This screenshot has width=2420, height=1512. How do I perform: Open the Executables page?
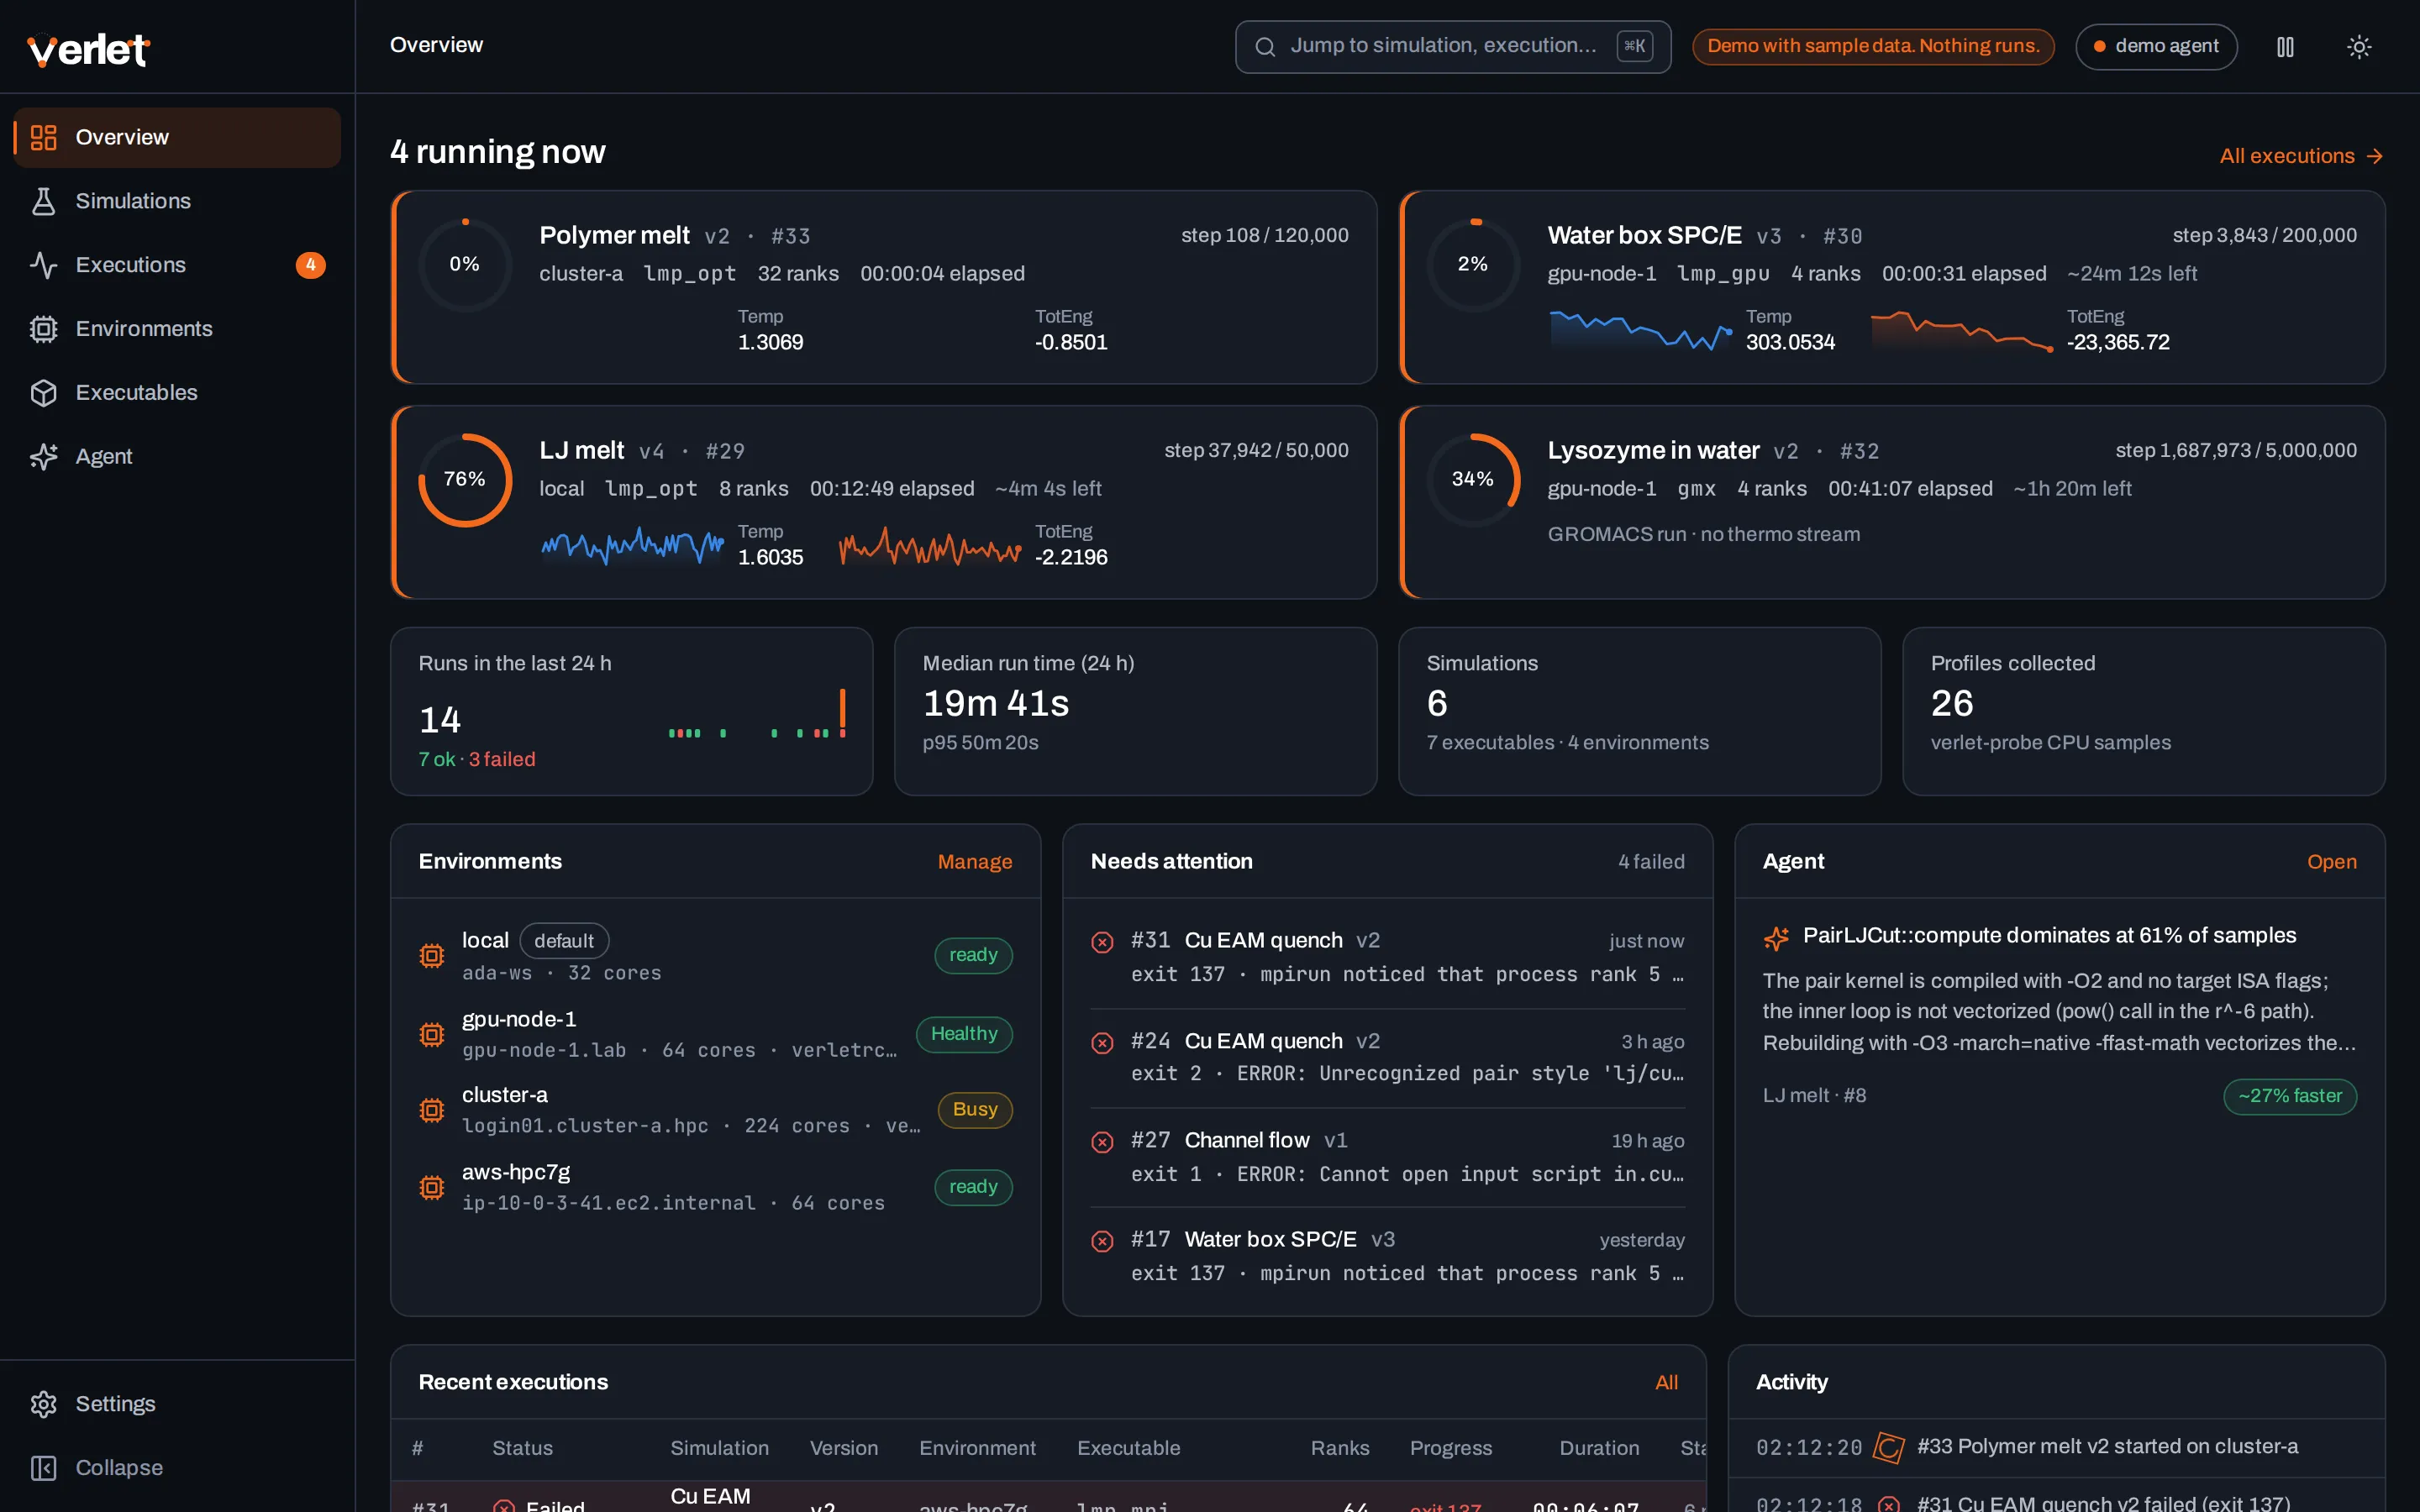pyautogui.click(x=177, y=393)
